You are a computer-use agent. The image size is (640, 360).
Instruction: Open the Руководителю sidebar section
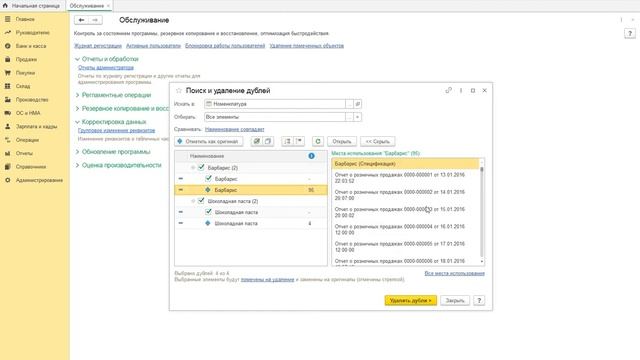[x=33, y=33]
